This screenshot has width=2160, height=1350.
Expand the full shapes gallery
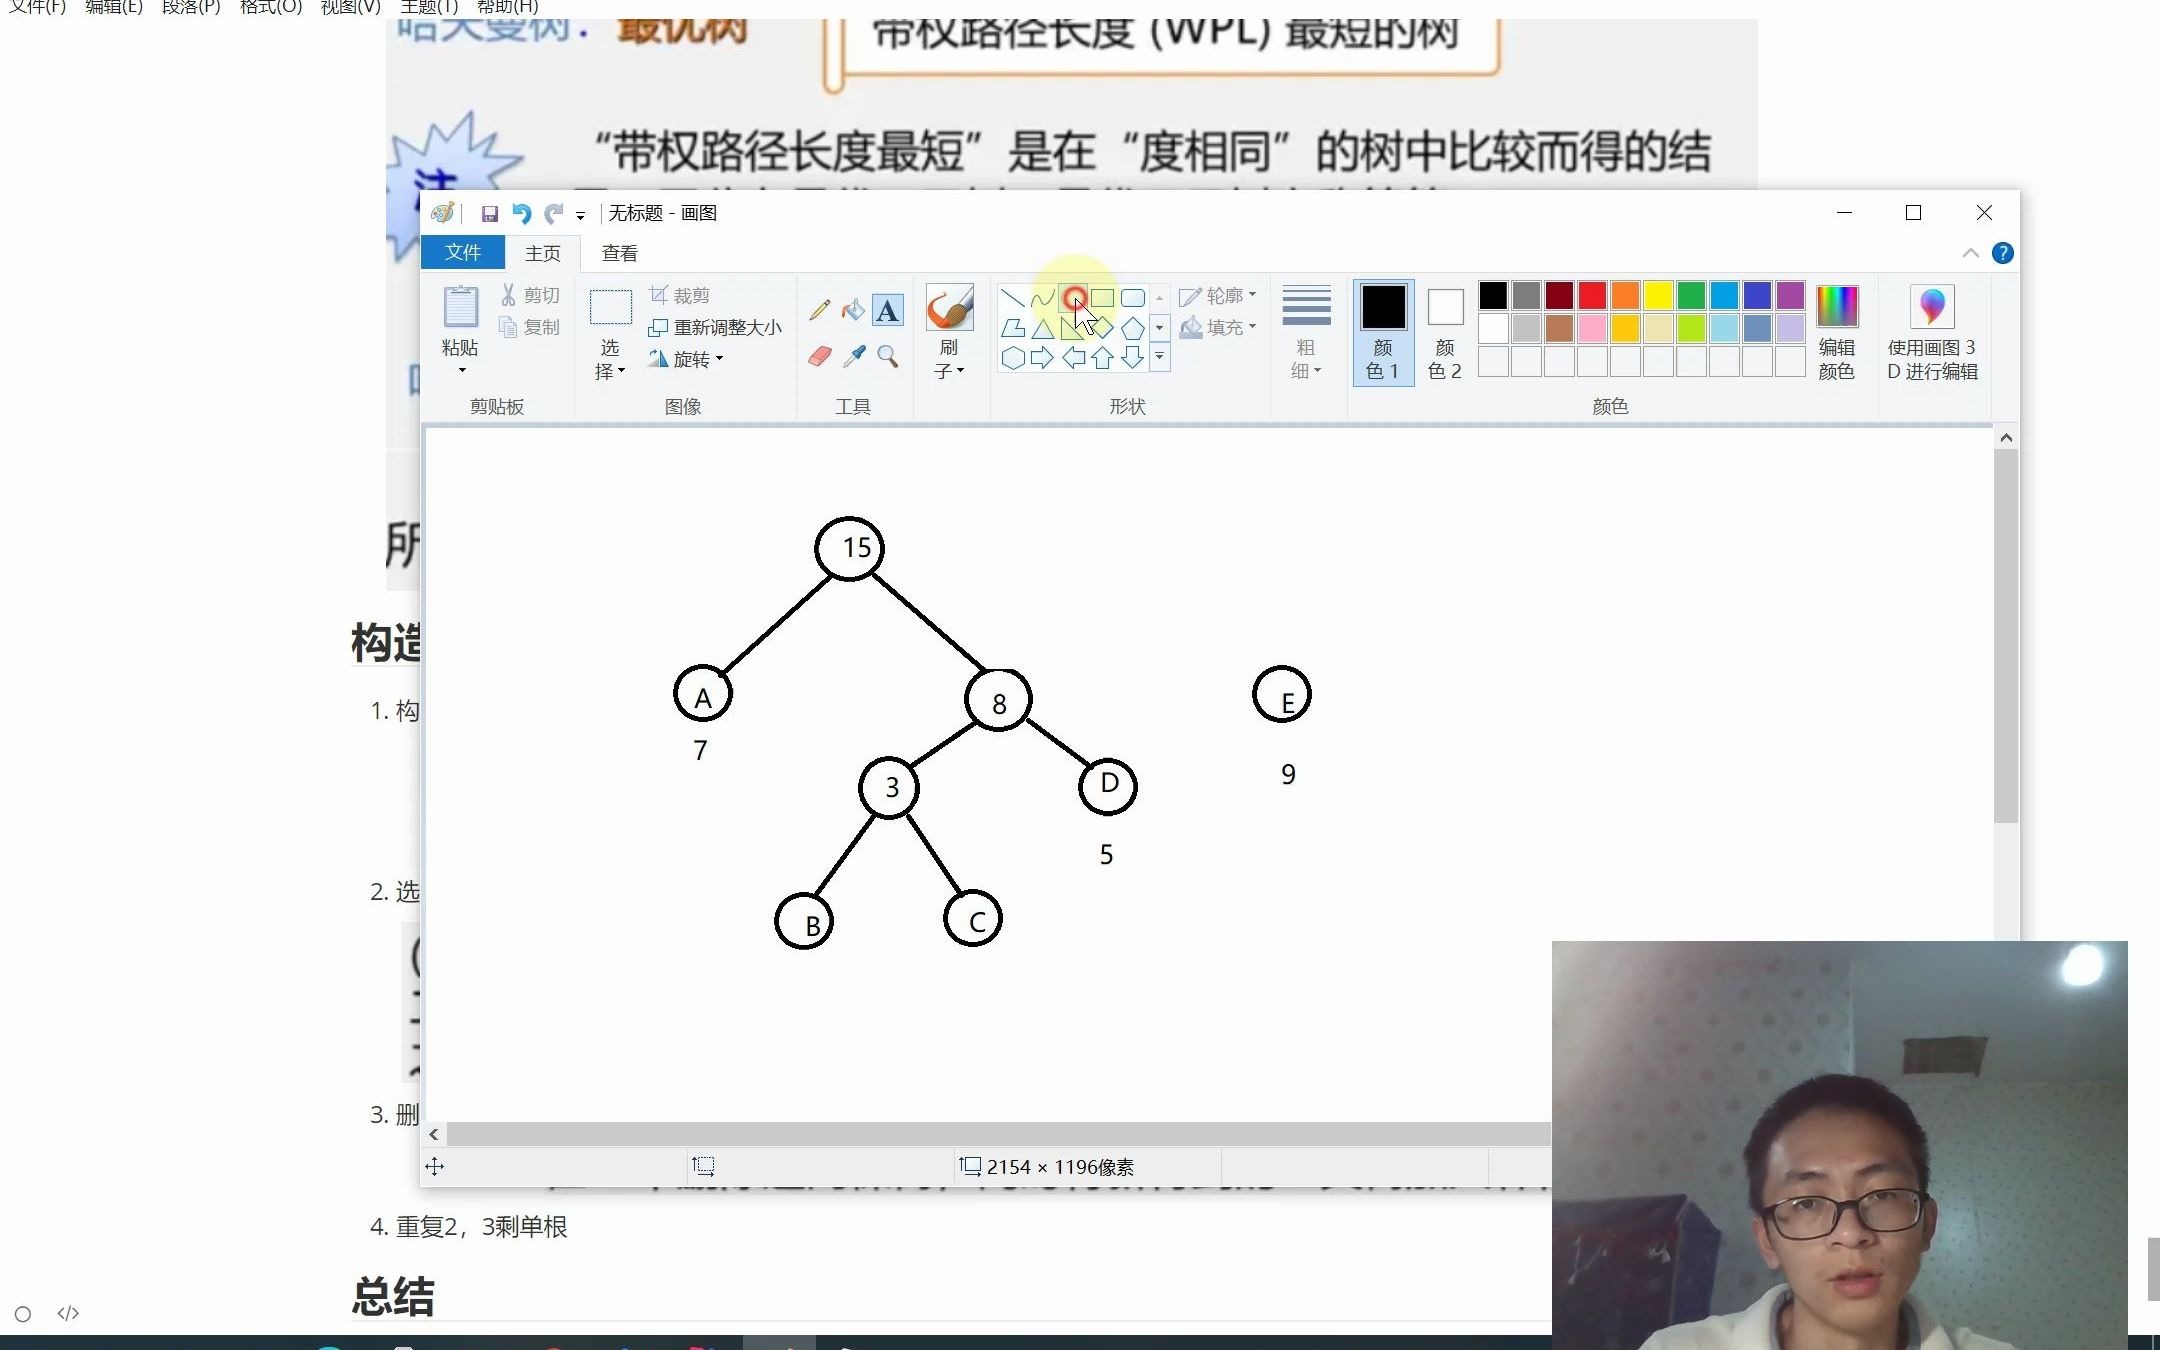point(1160,357)
